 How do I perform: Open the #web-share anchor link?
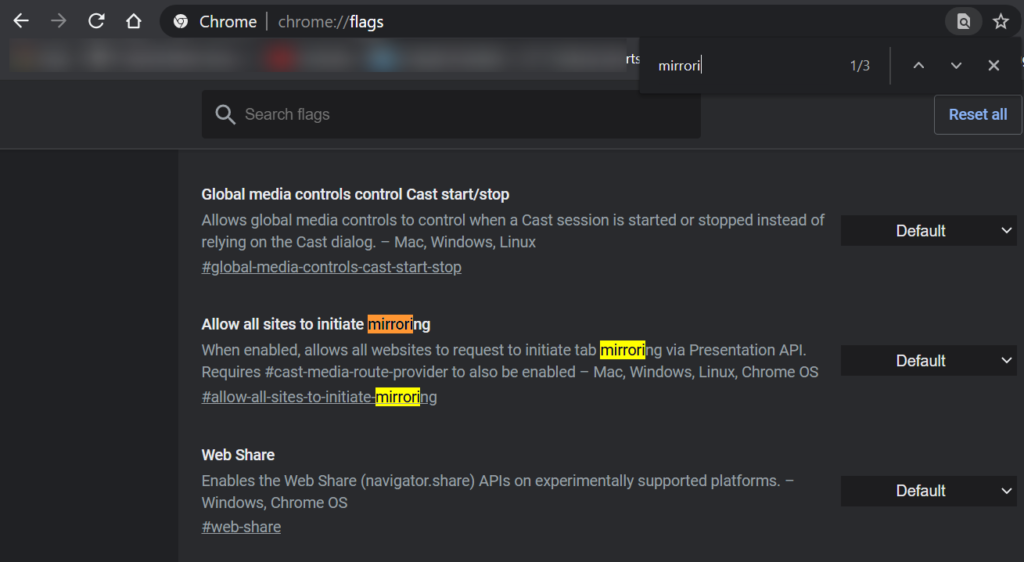click(241, 527)
